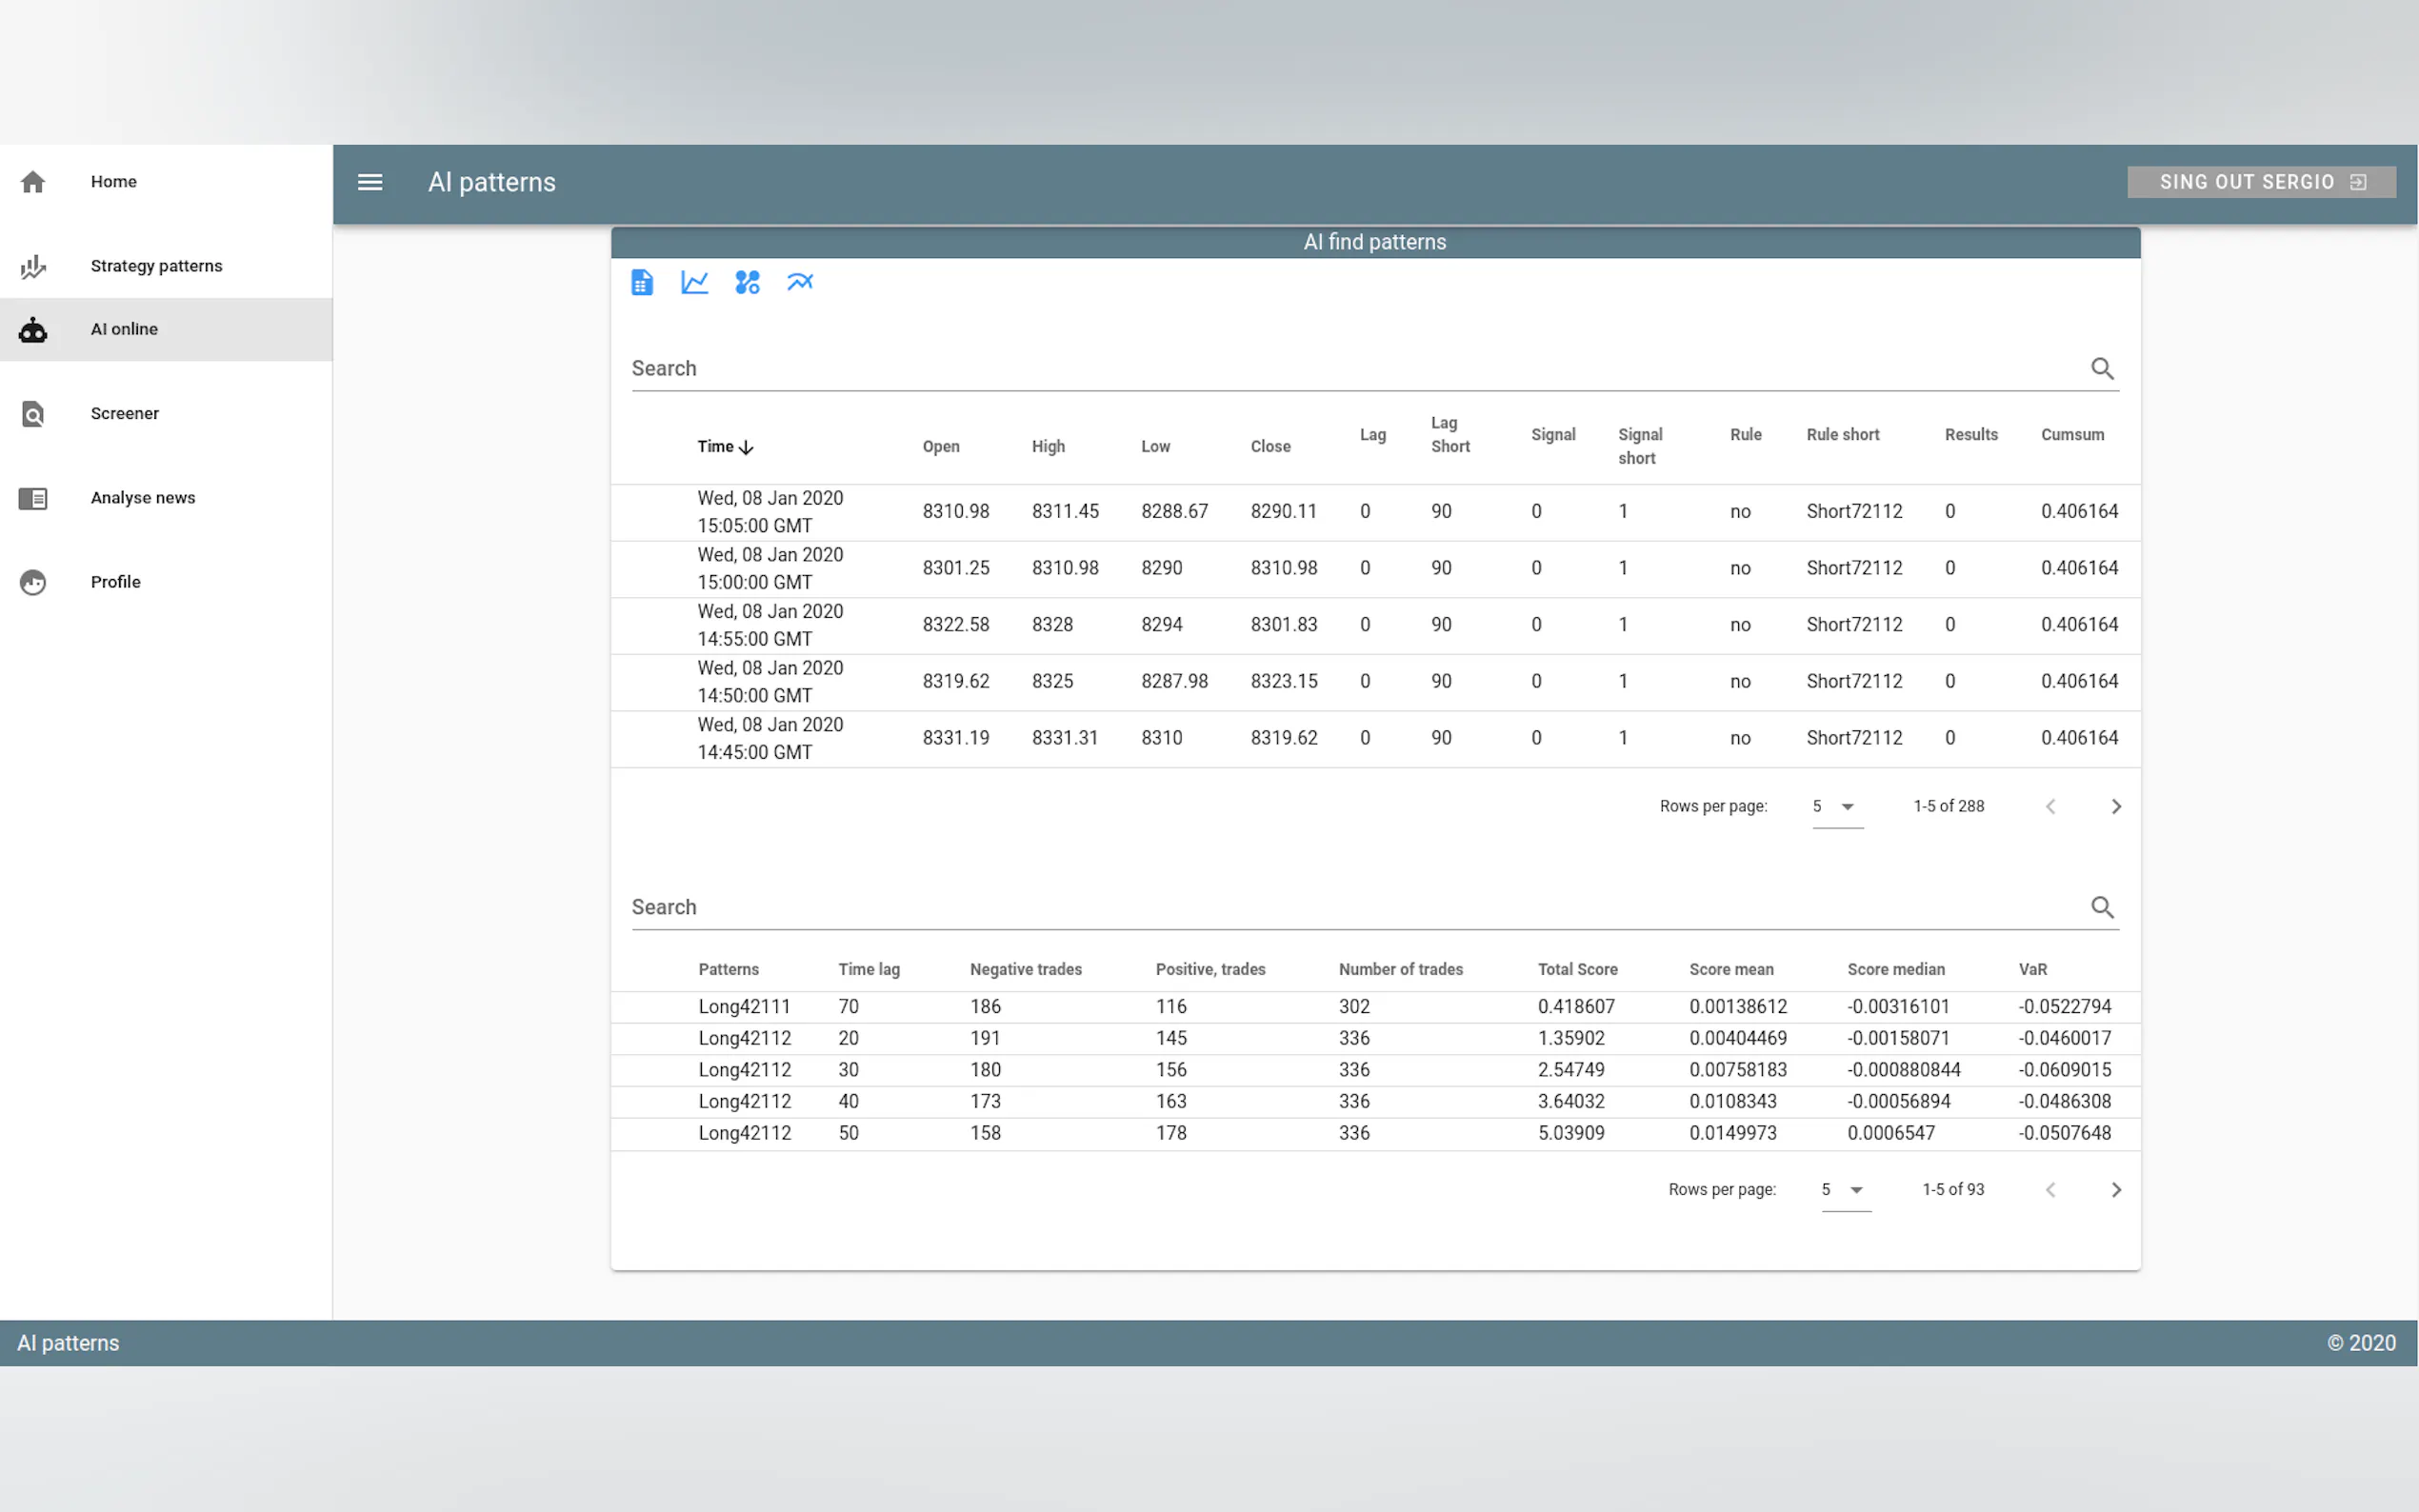The height and width of the screenshot is (1512, 2419).
Task: Click the robot icon for AI online
Action: coord(33,330)
